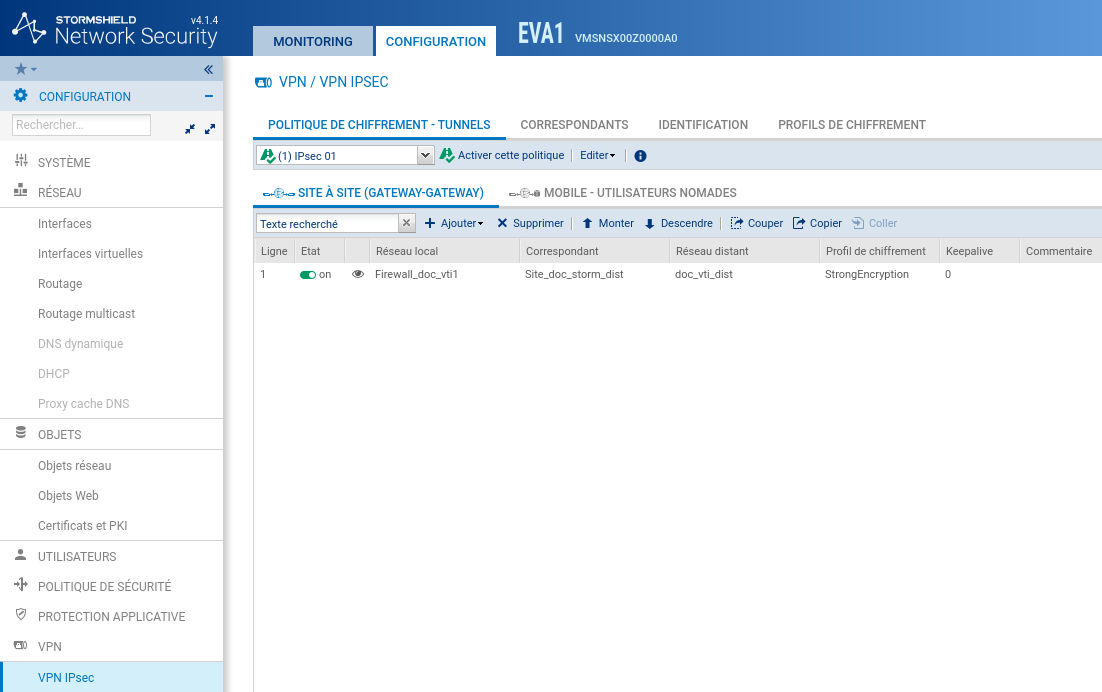Viewport: 1102px width, 692px height.
Task: Open the IPsec 01 policy dropdown
Action: [425, 155]
